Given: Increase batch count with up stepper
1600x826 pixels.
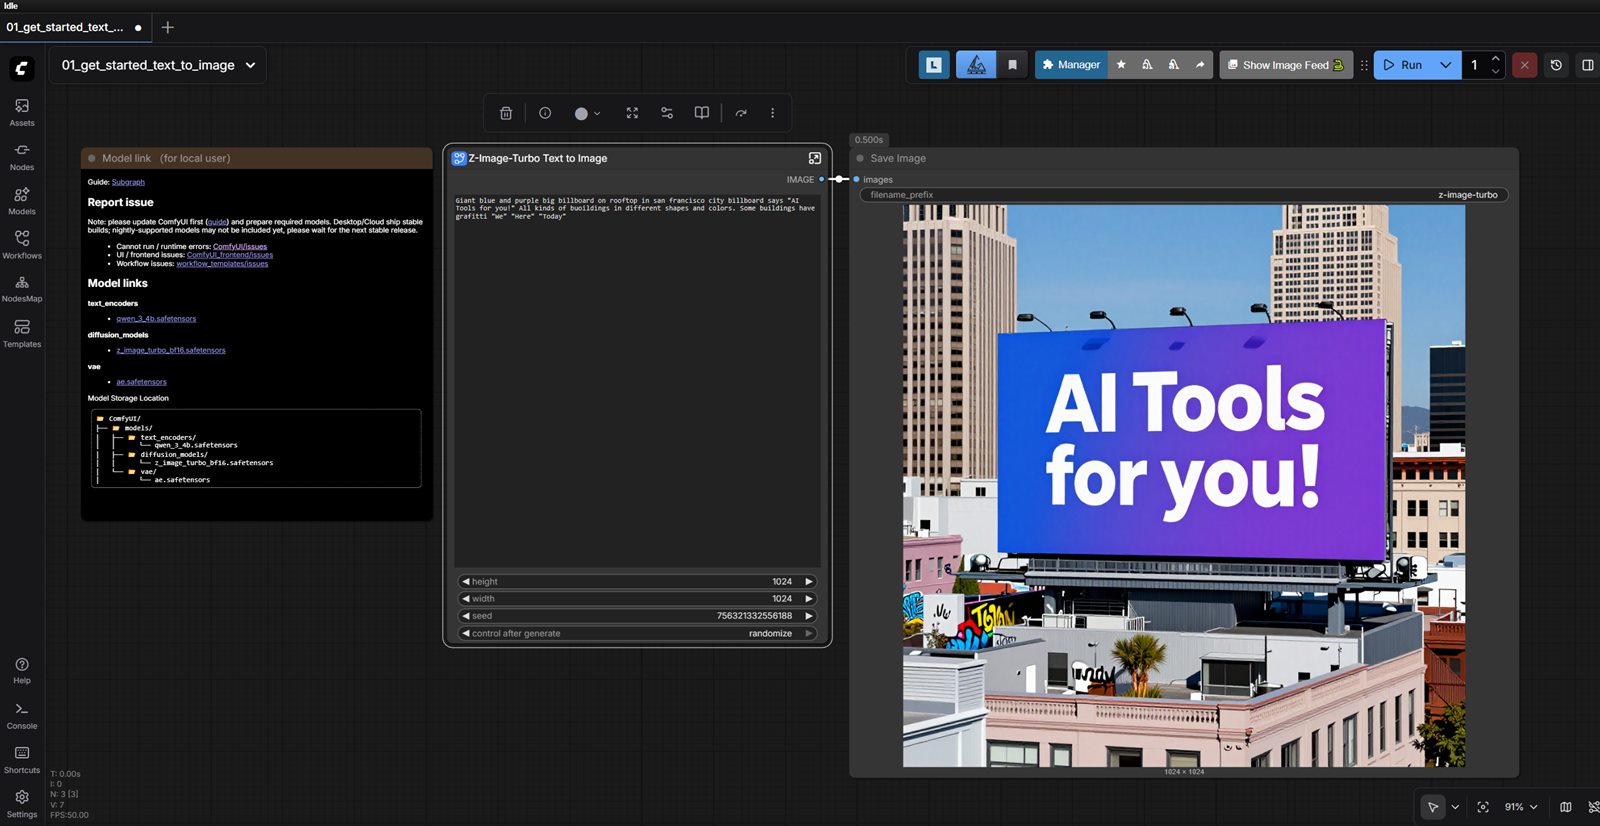Looking at the screenshot, I should pos(1495,58).
